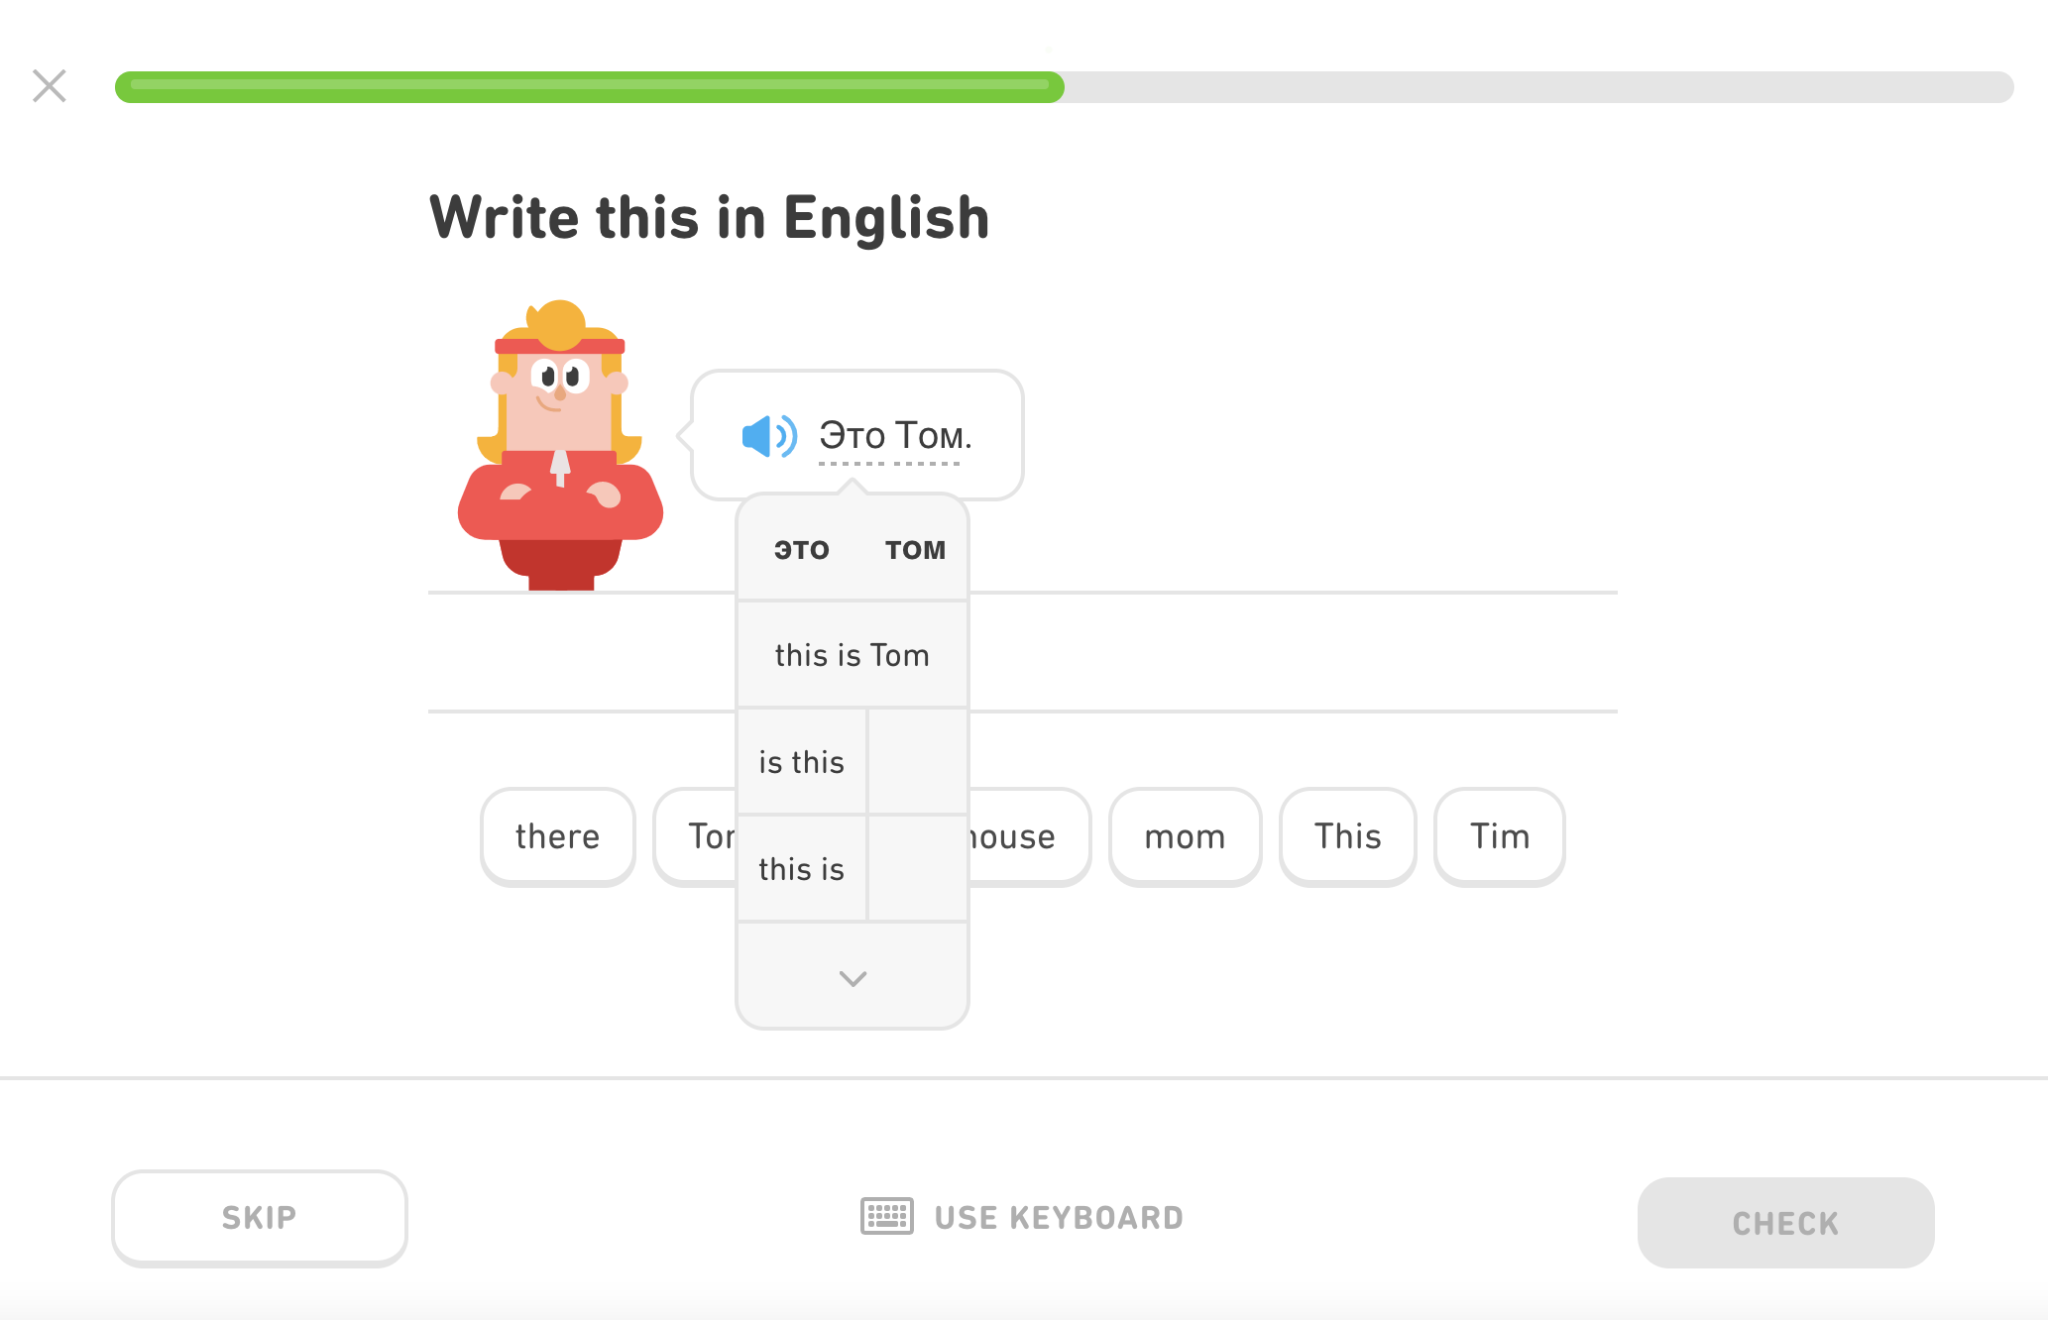Viewport: 2048px width, 1320px height.
Task: Switch to keyboard input via Use Keyboard
Action: click(x=1022, y=1217)
